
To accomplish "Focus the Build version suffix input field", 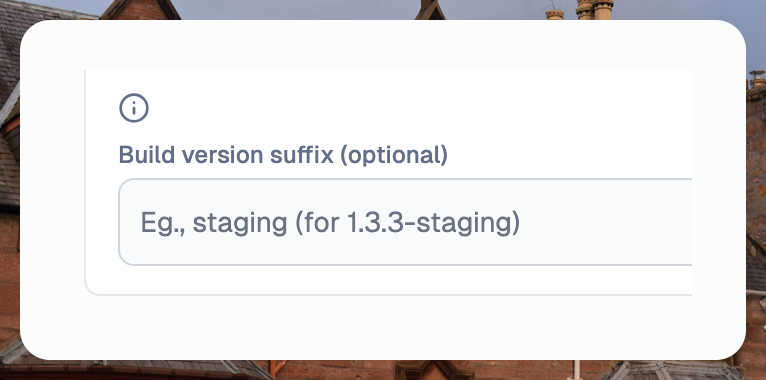I will tap(405, 222).
